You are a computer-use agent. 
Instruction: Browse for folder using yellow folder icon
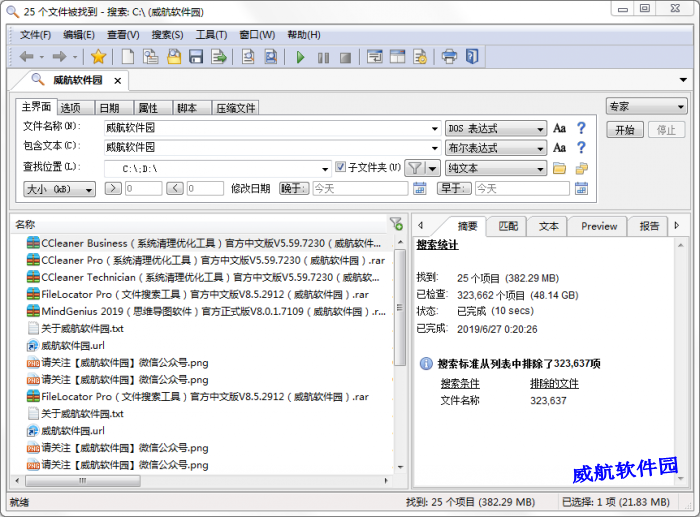pos(559,168)
